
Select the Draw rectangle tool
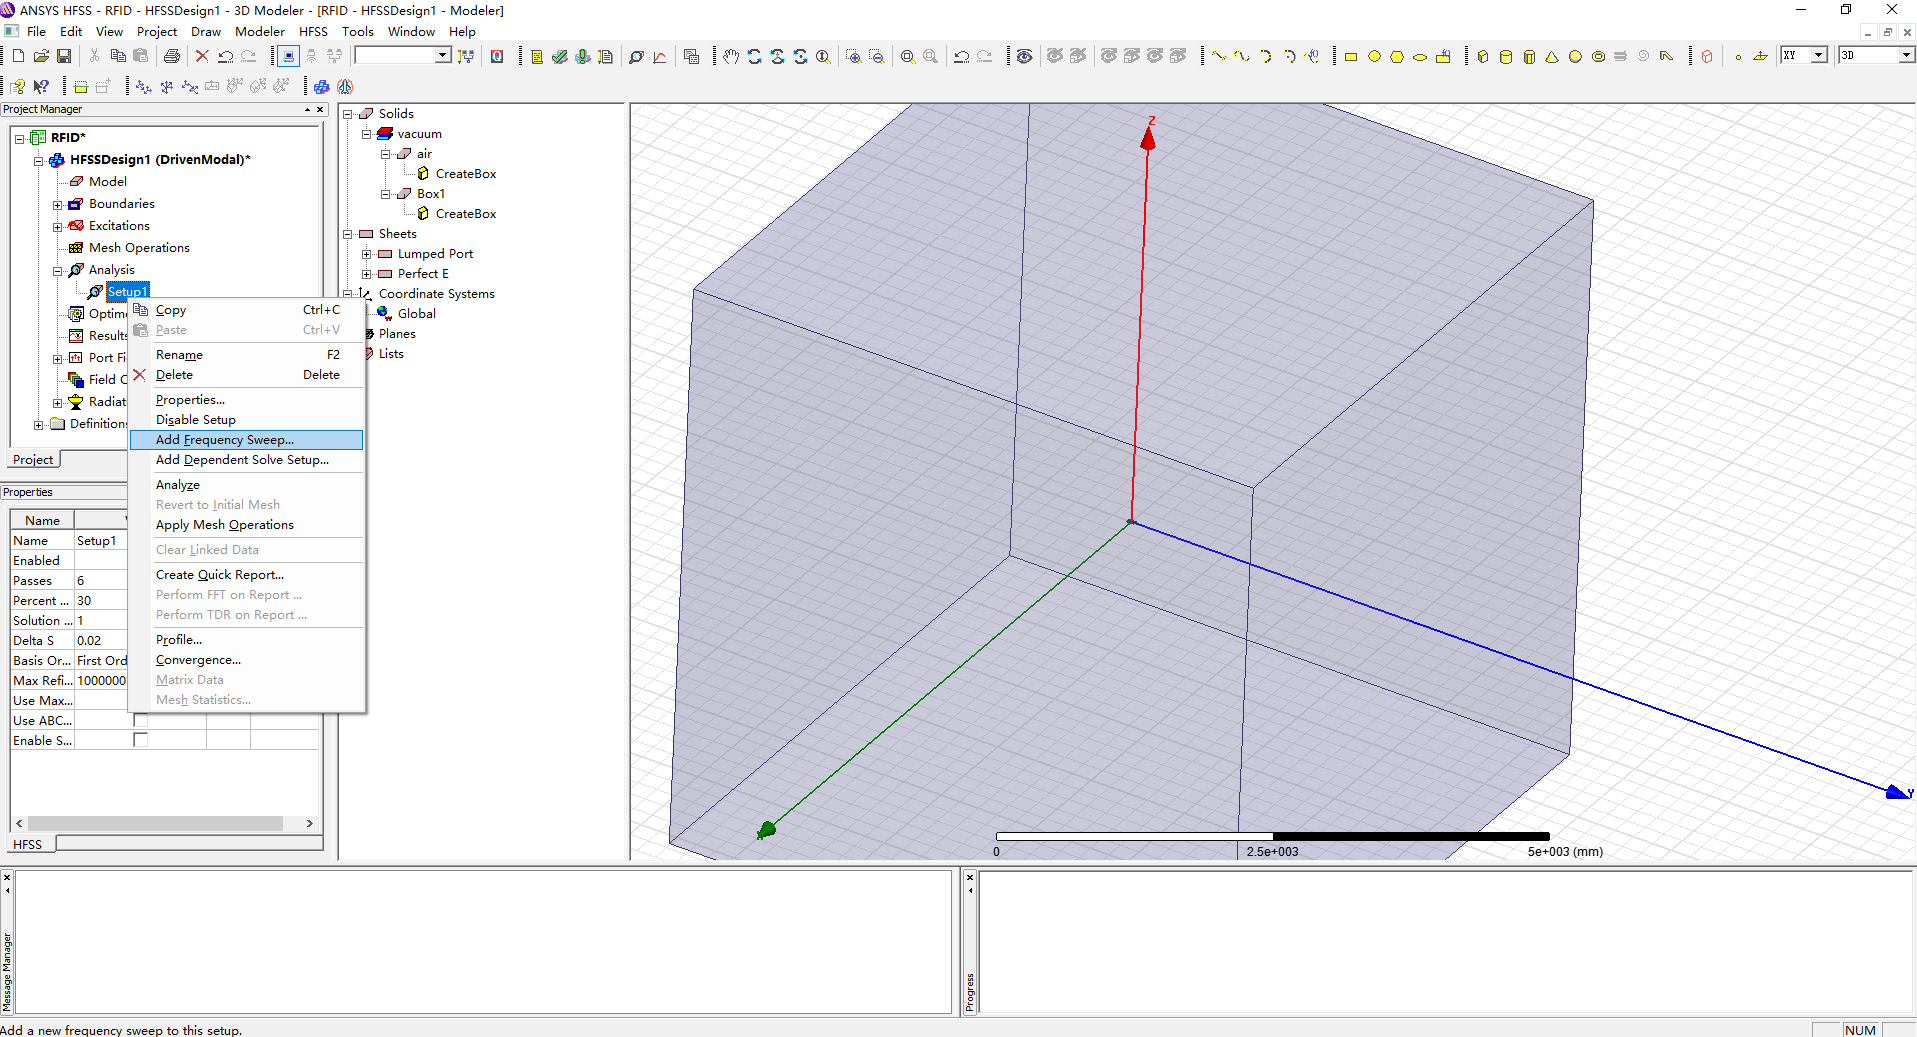click(x=1351, y=57)
